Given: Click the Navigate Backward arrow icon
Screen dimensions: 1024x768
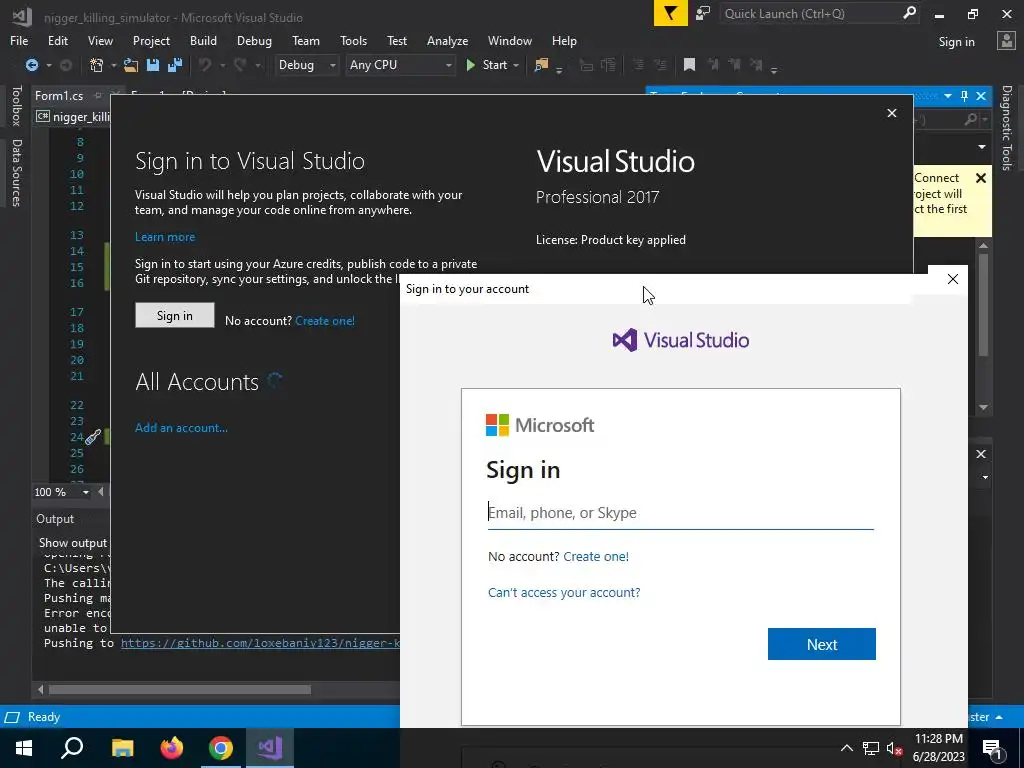Looking at the screenshot, I should (31, 65).
